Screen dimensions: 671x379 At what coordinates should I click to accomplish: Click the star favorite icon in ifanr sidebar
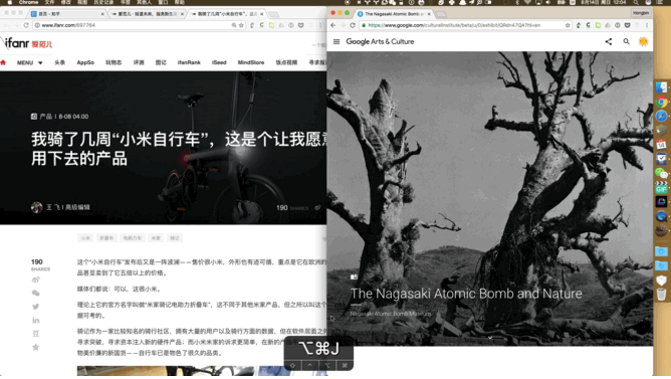36,347
